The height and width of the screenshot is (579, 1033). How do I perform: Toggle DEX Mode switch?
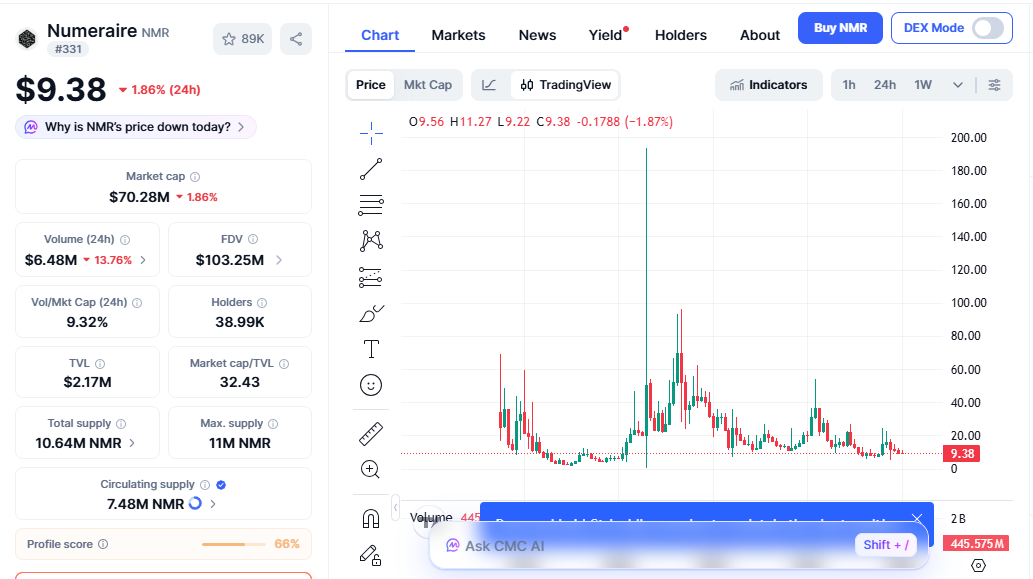pyautogui.click(x=987, y=28)
